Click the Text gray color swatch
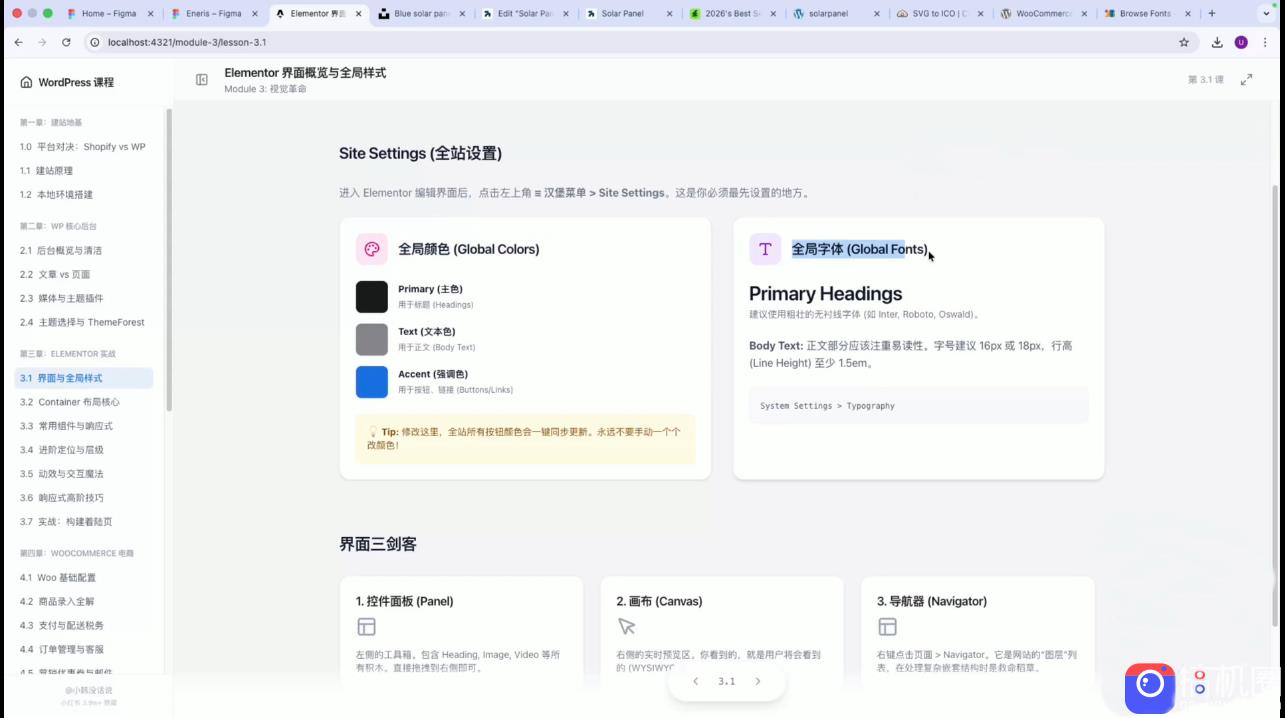This screenshot has width=1285, height=718. [x=372, y=339]
